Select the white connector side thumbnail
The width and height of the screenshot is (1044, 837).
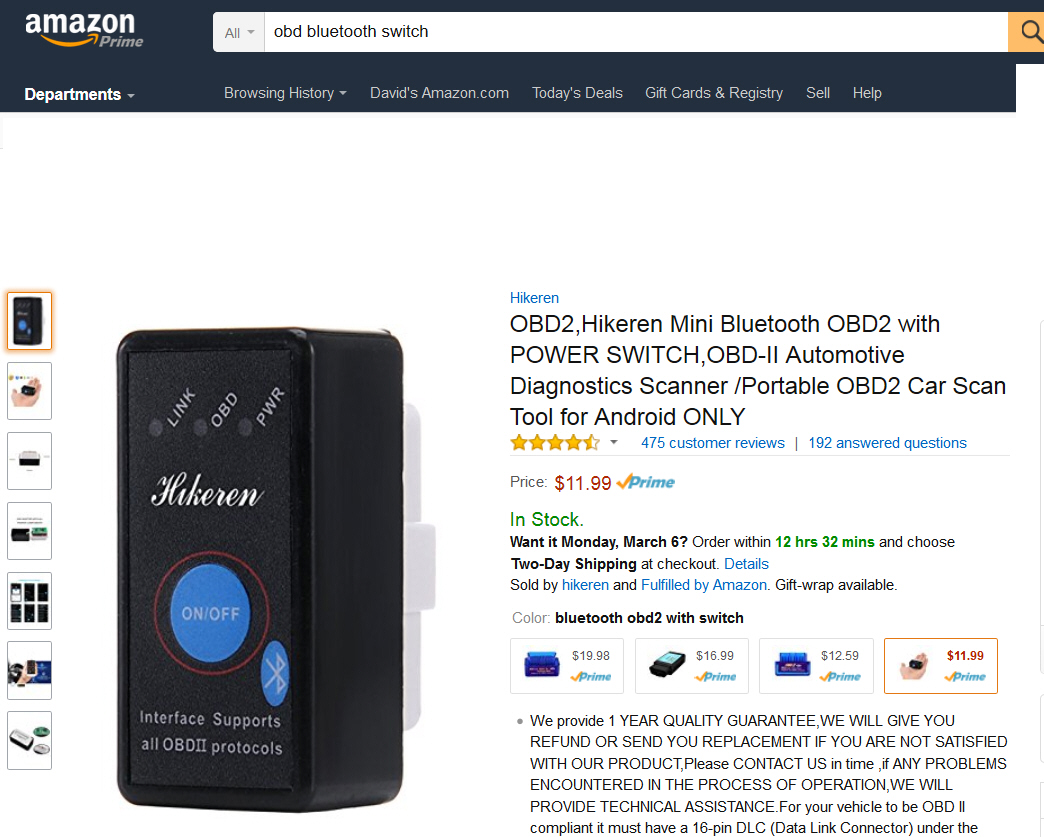(x=29, y=461)
